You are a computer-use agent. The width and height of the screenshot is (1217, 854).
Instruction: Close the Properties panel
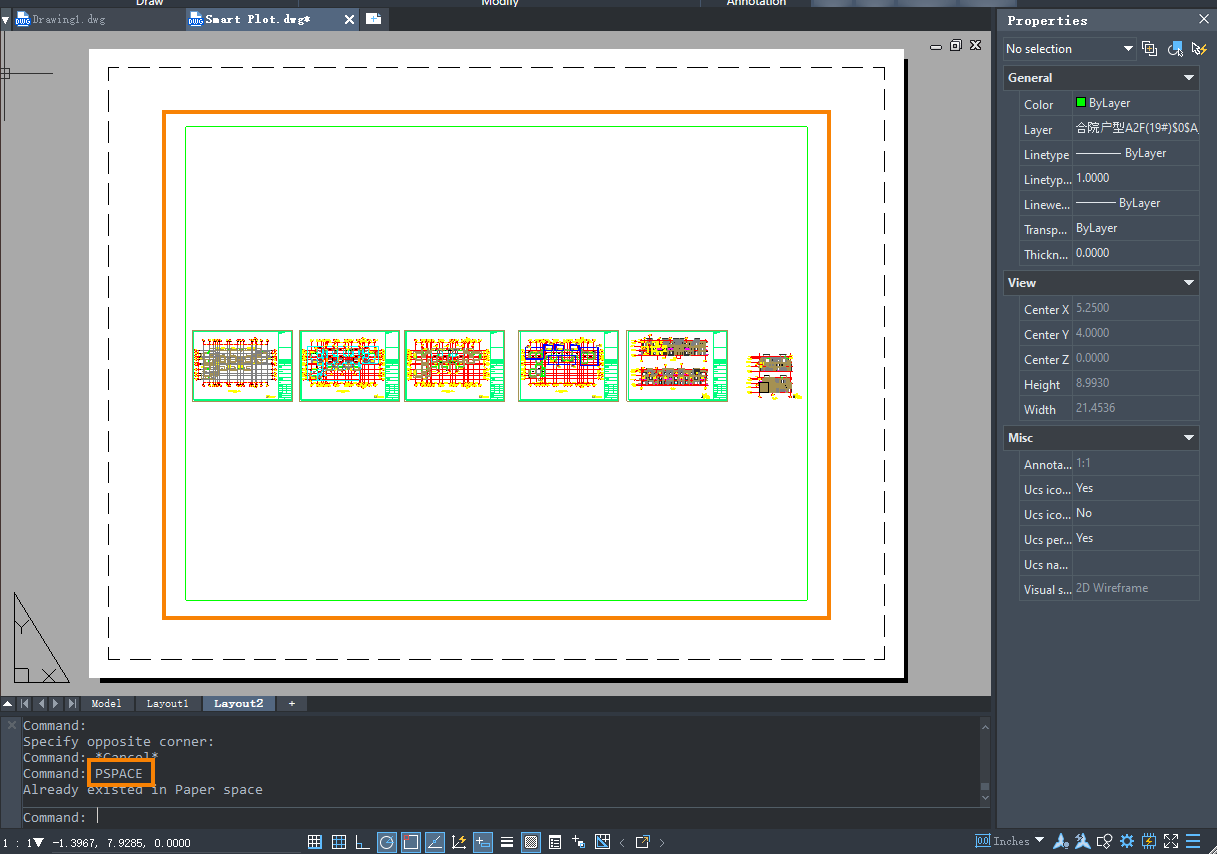[x=1204, y=19]
